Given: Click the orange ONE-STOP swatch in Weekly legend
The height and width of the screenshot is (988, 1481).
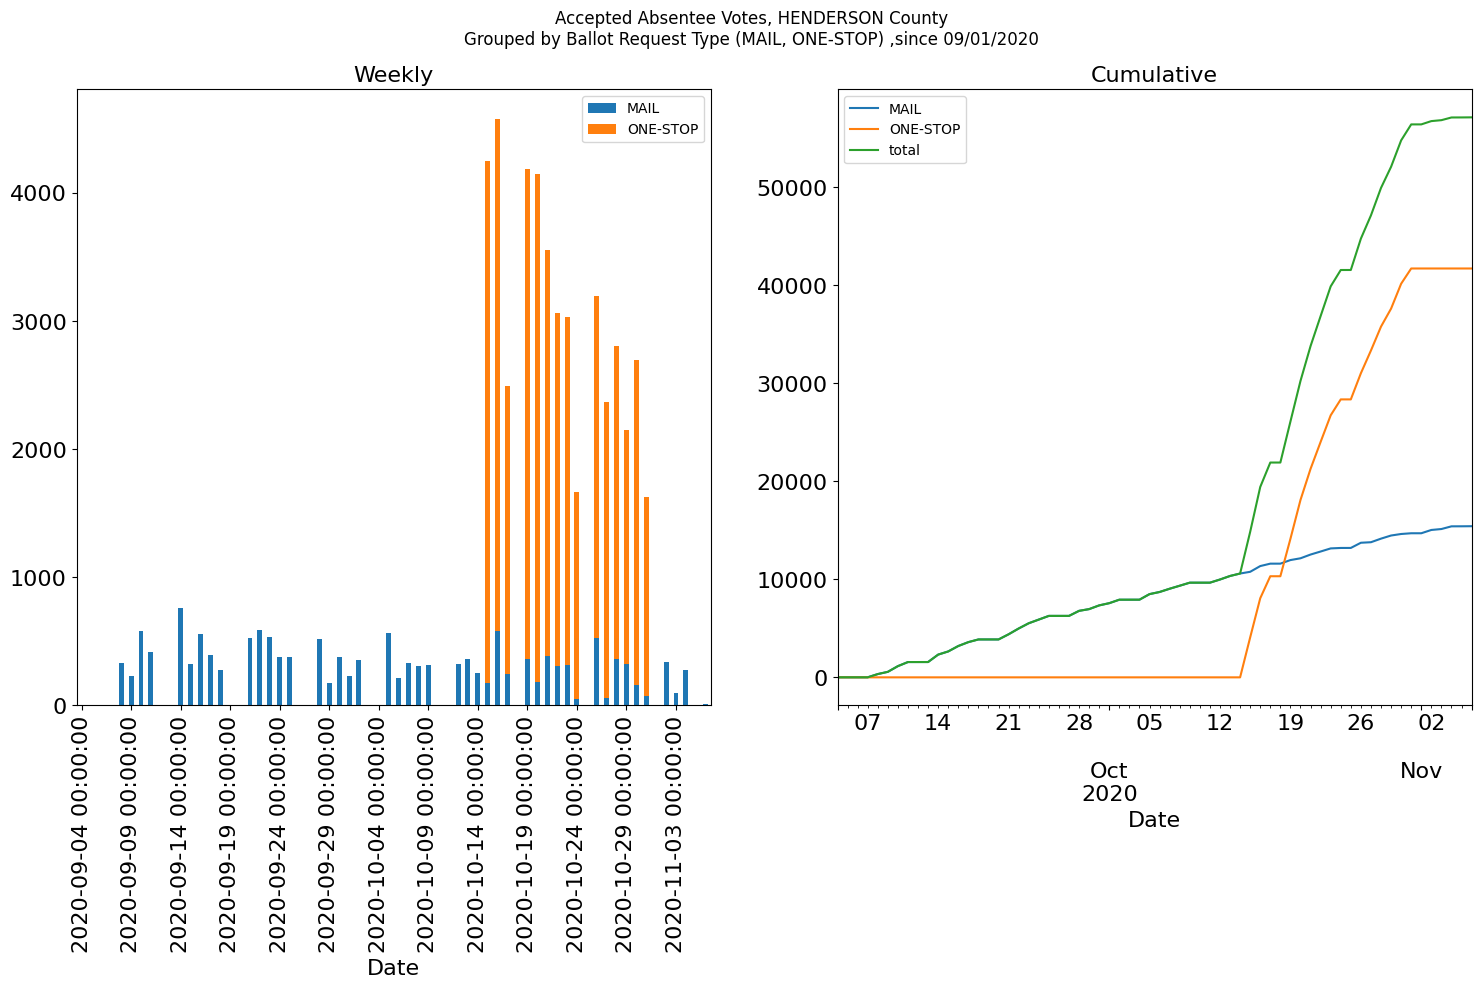Looking at the screenshot, I should coord(604,129).
